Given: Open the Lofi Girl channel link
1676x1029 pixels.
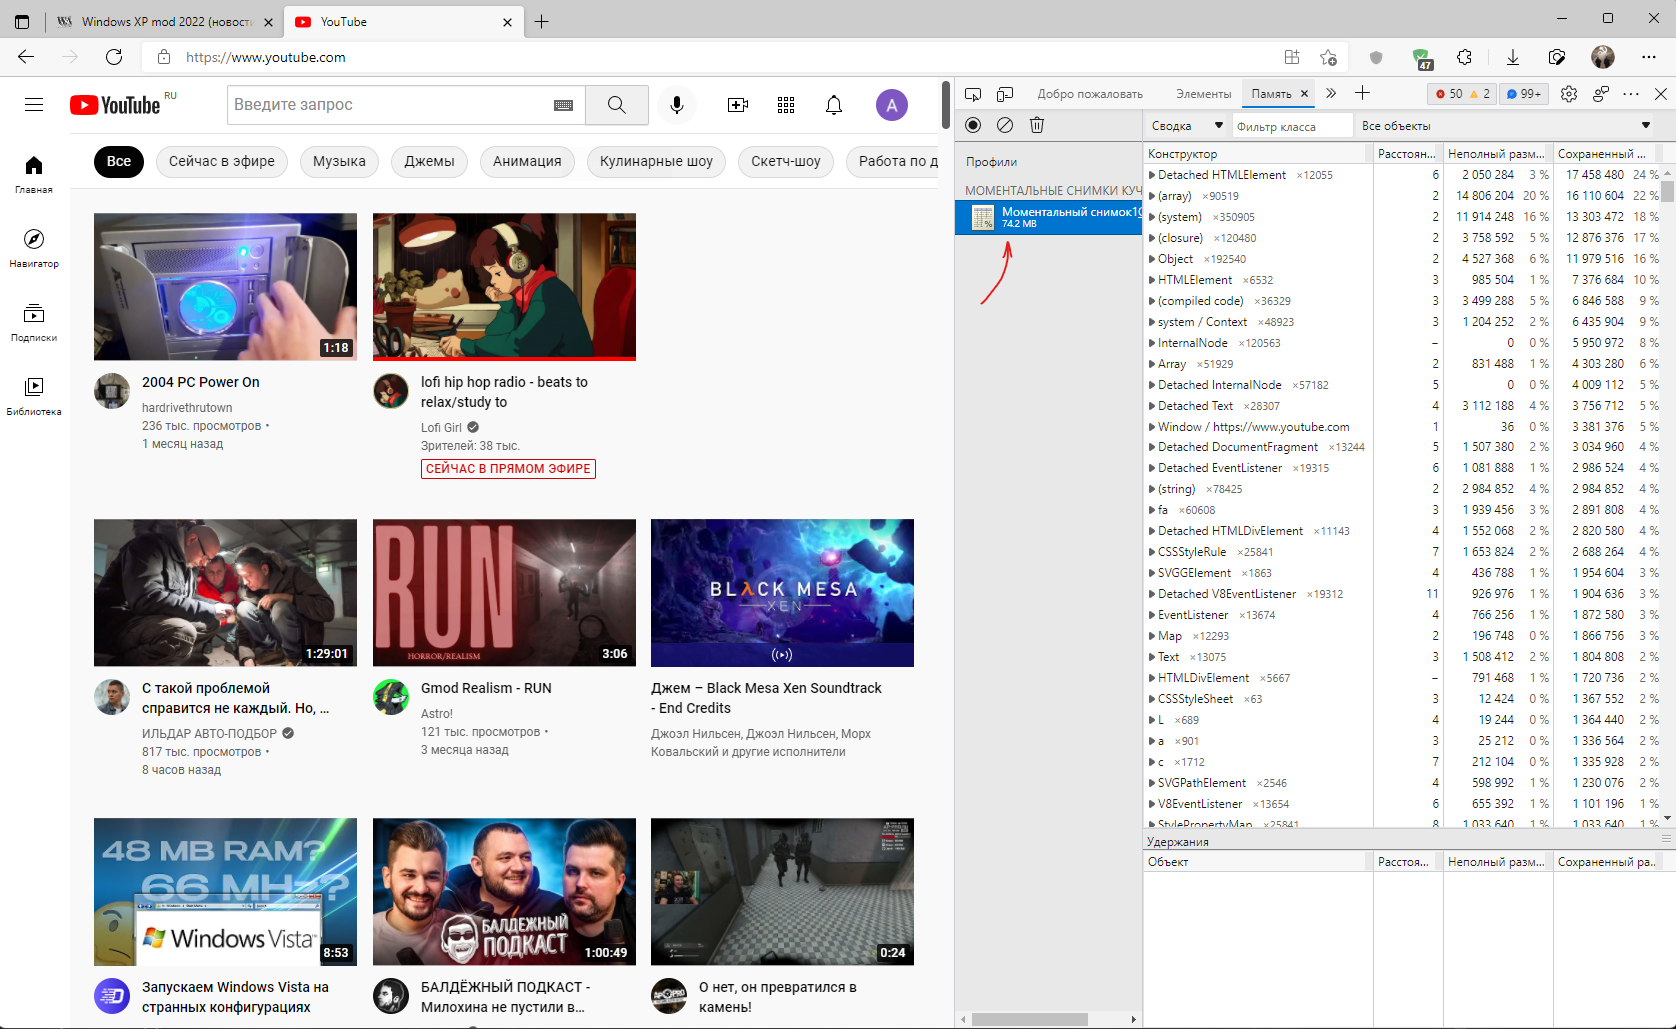Looking at the screenshot, I should 441,427.
